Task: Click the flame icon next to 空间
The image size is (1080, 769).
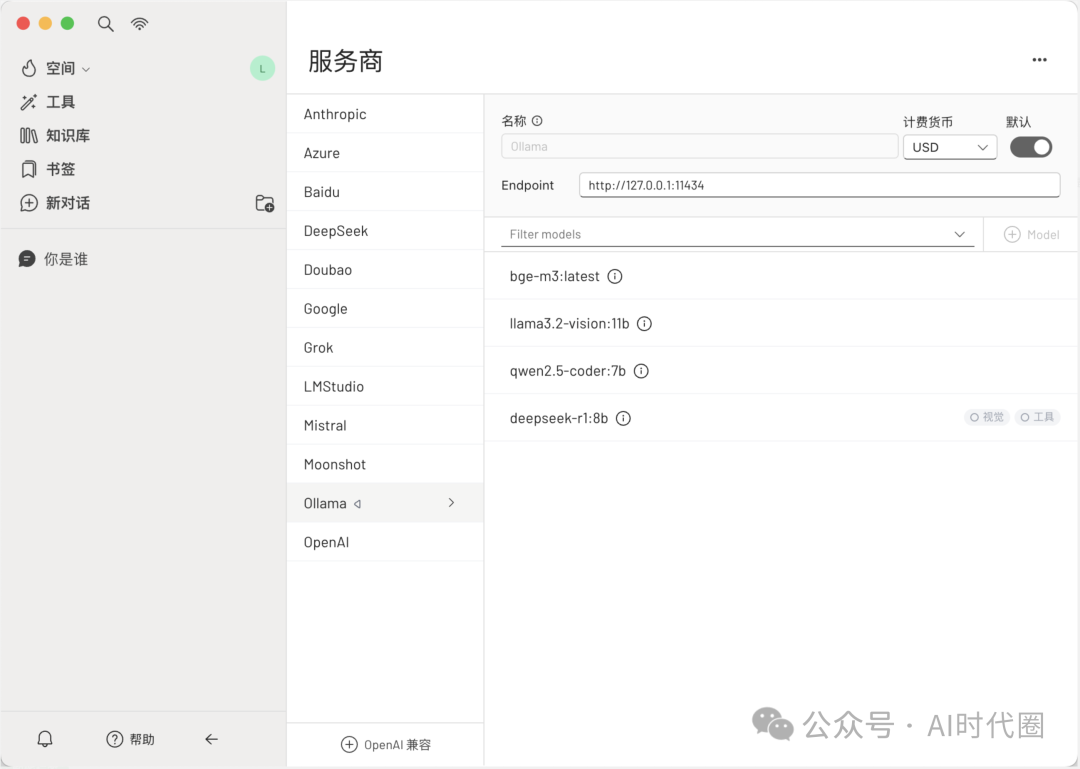Action: [29, 68]
